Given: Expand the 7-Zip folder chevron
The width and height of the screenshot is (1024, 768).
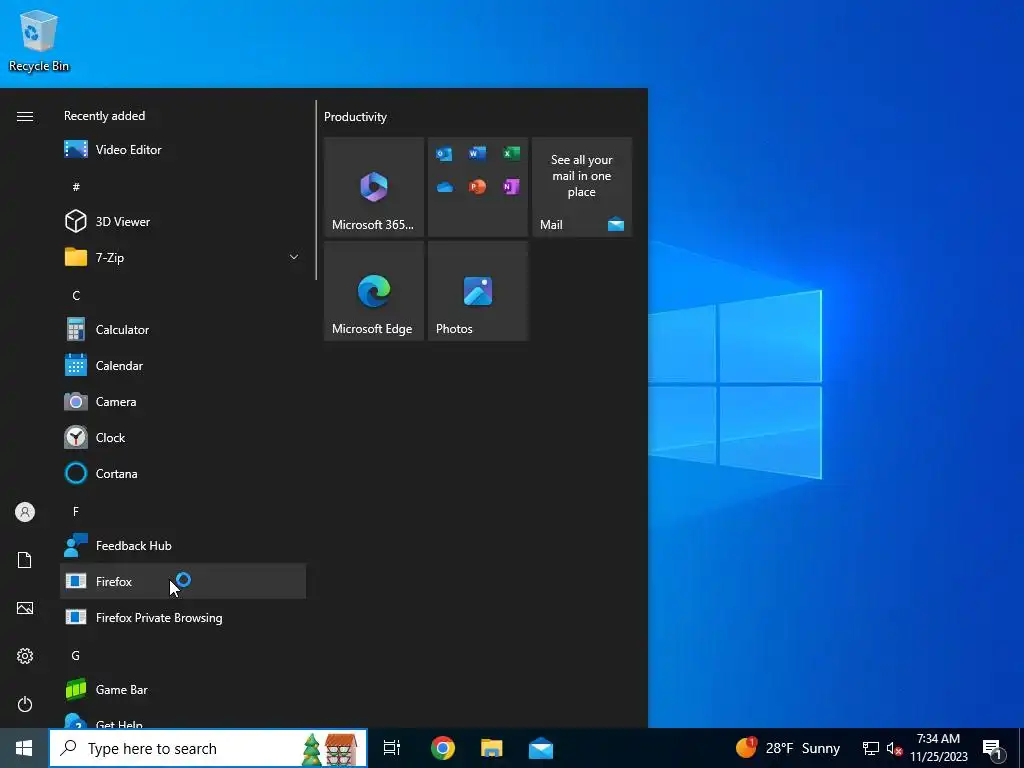Looking at the screenshot, I should [x=294, y=257].
